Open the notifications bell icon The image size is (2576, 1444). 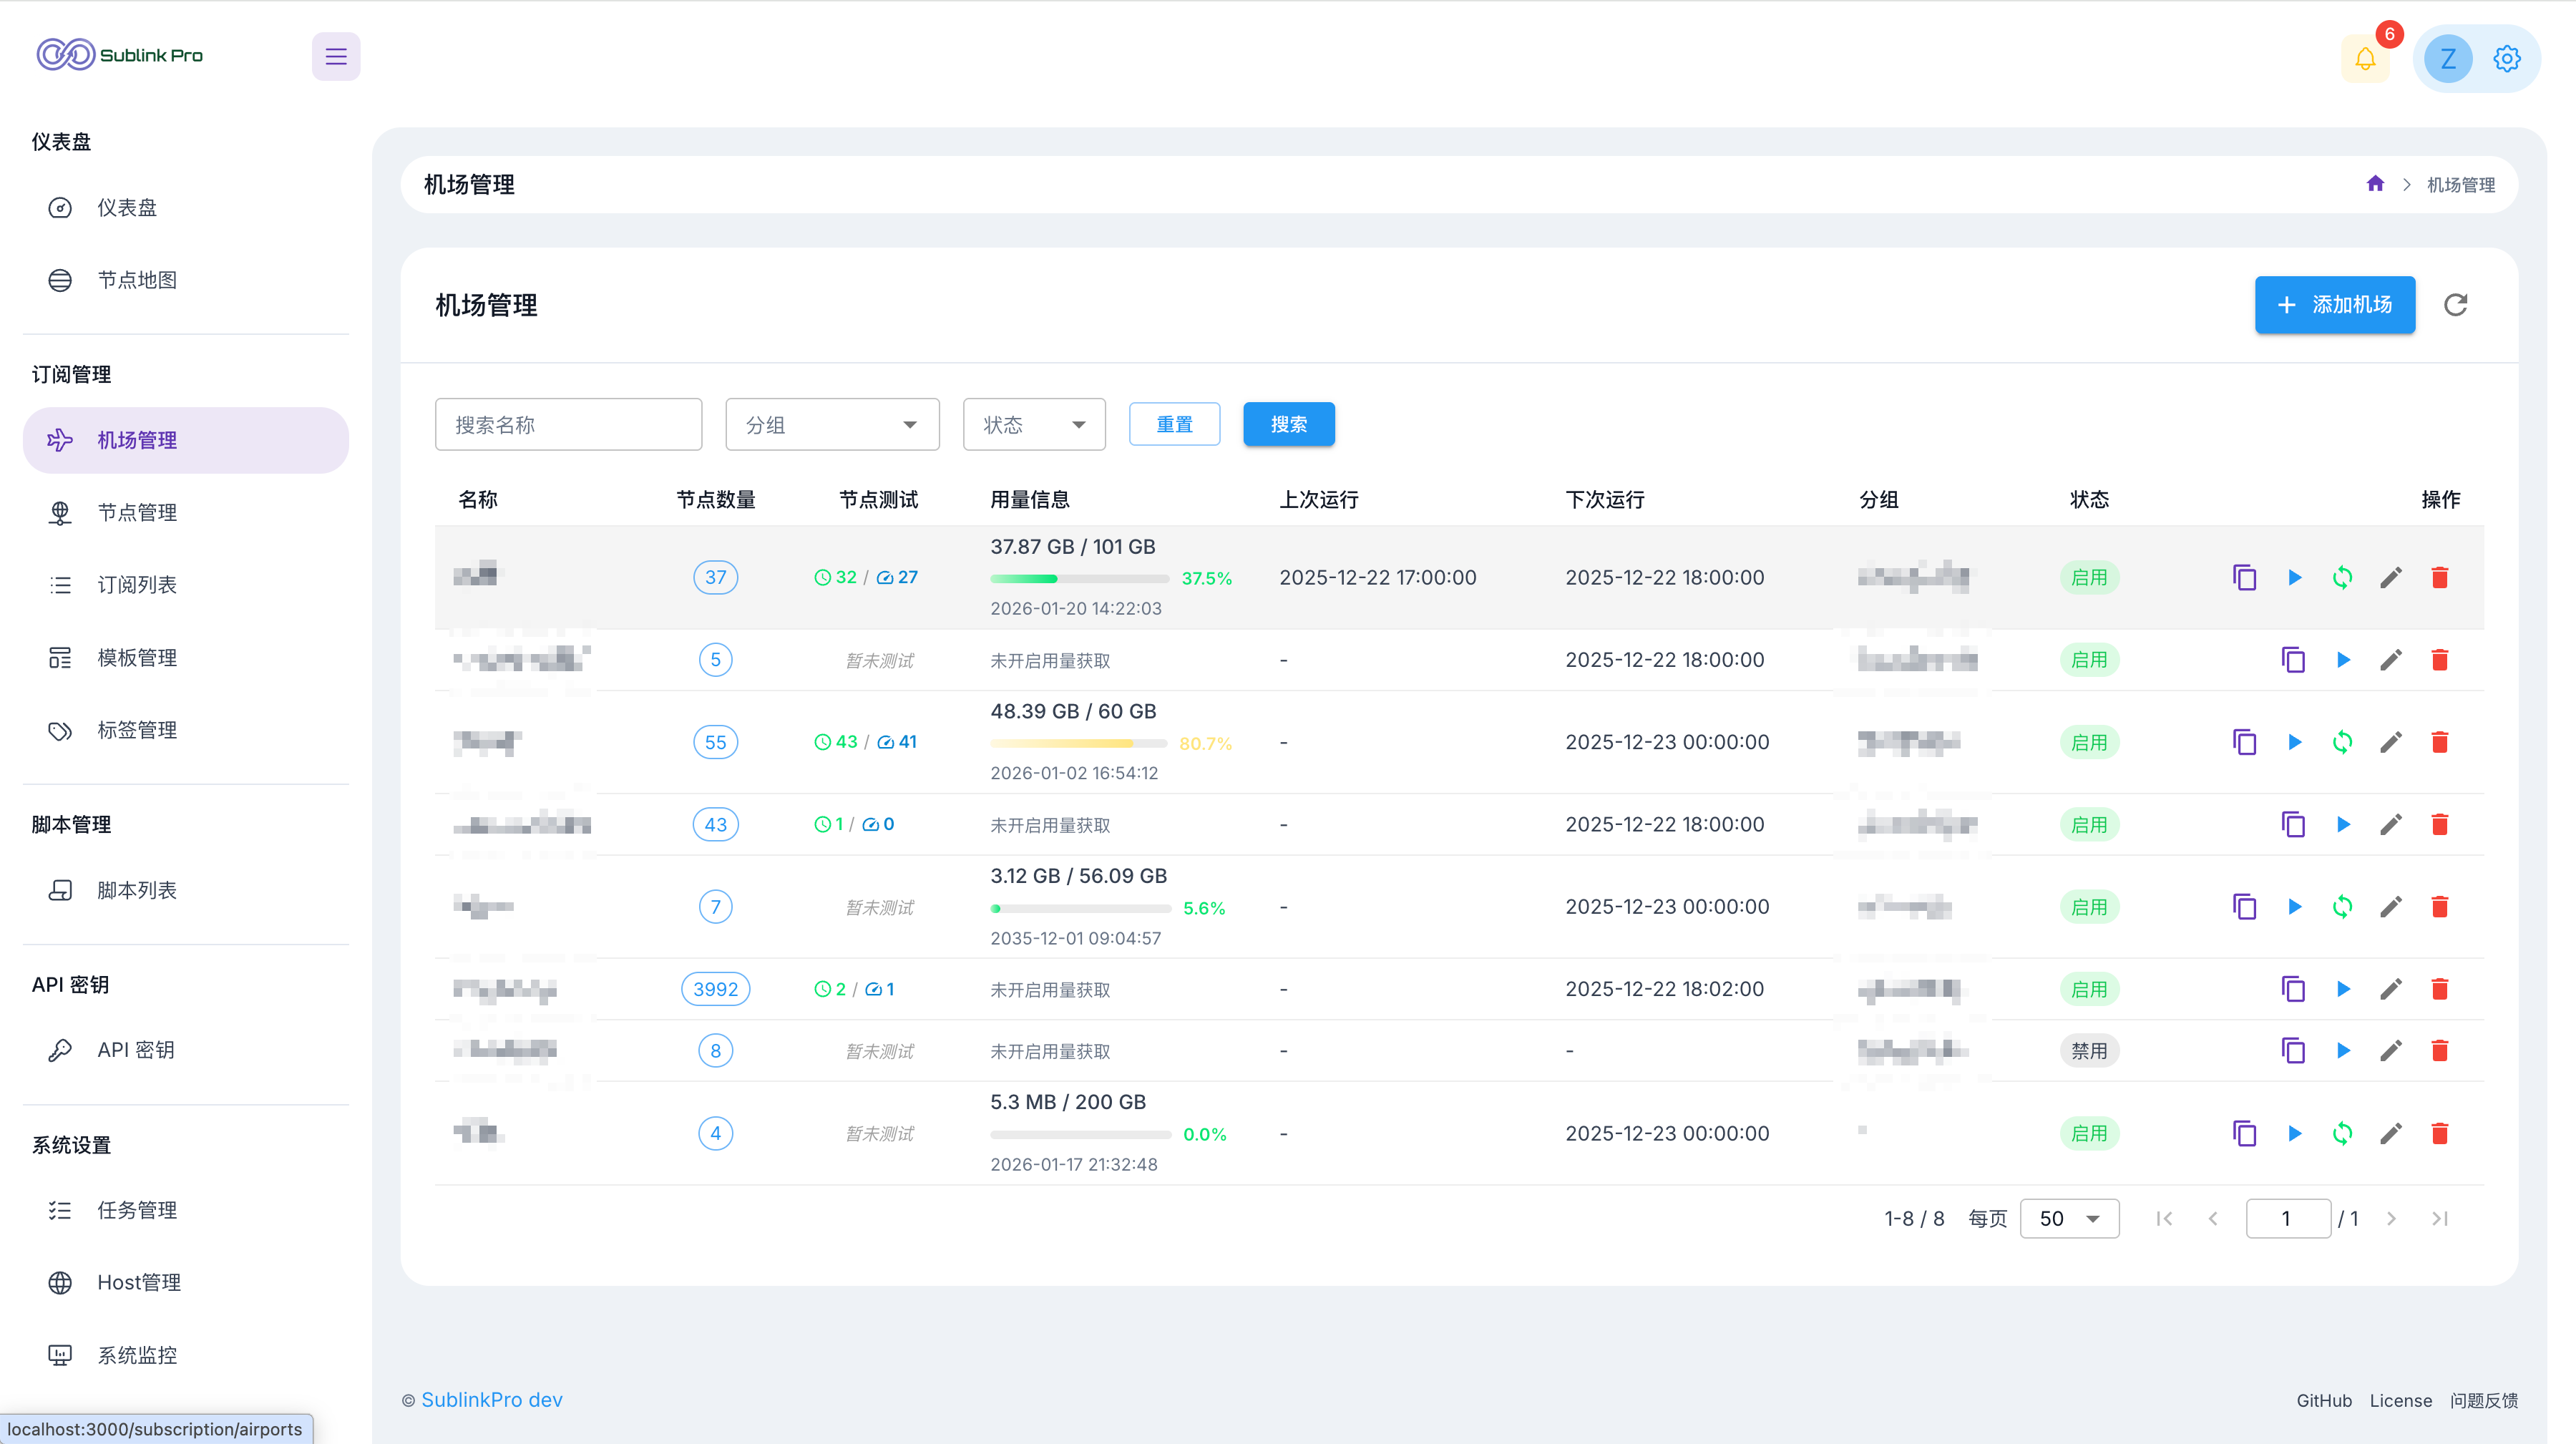2365,59
